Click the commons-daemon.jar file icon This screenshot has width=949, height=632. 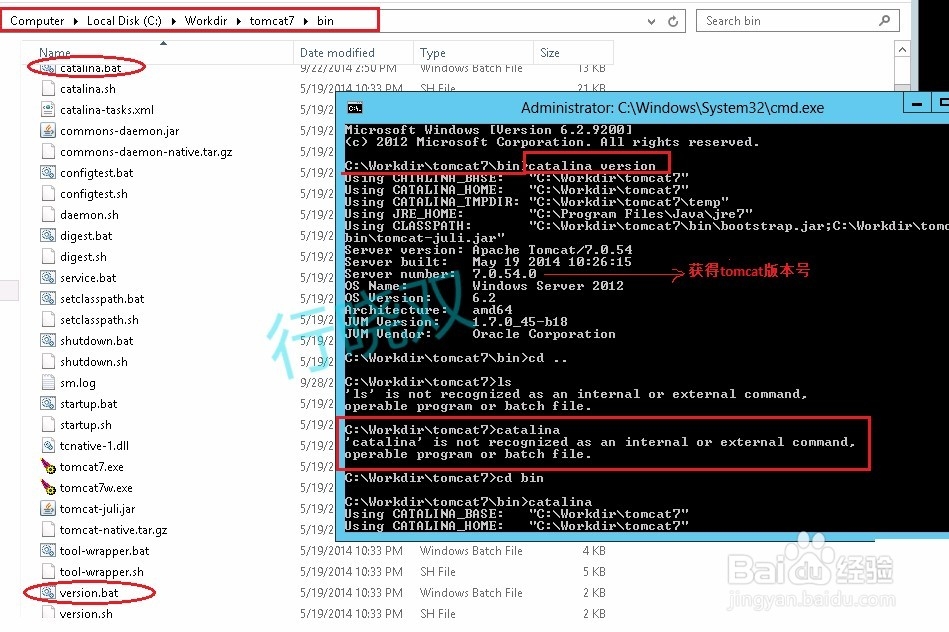coord(48,131)
